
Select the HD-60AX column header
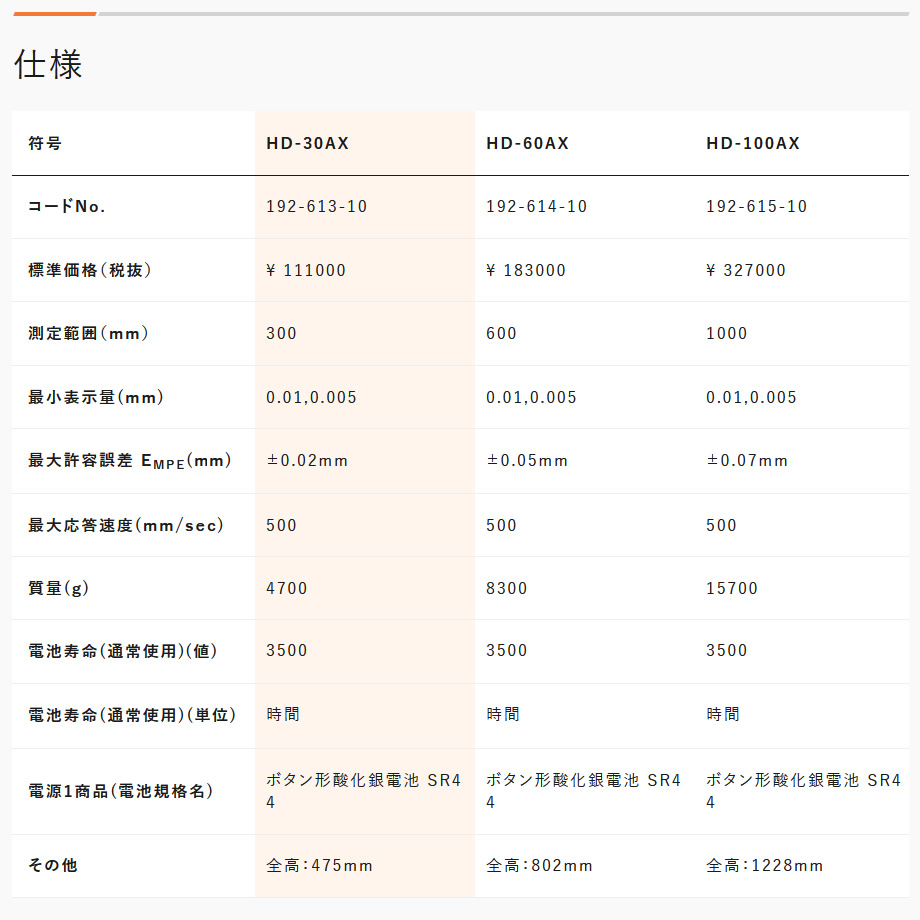pyautogui.click(x=527, y=143)
